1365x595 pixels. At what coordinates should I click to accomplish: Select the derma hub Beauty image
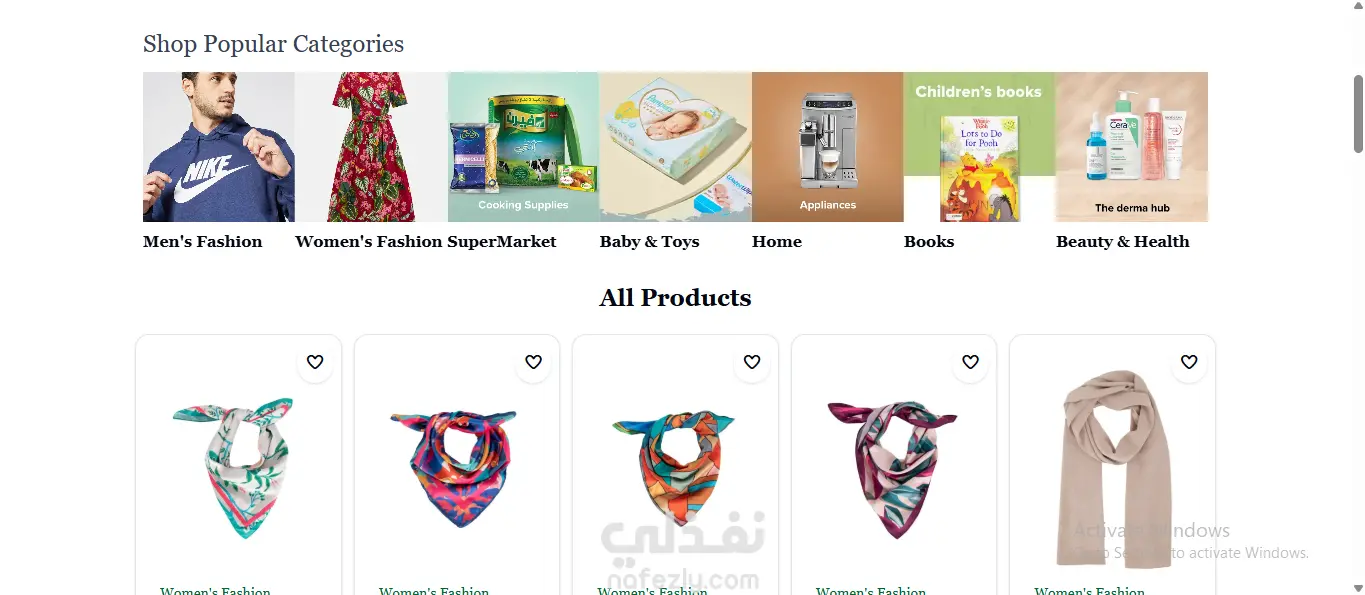click(1132, 147)
